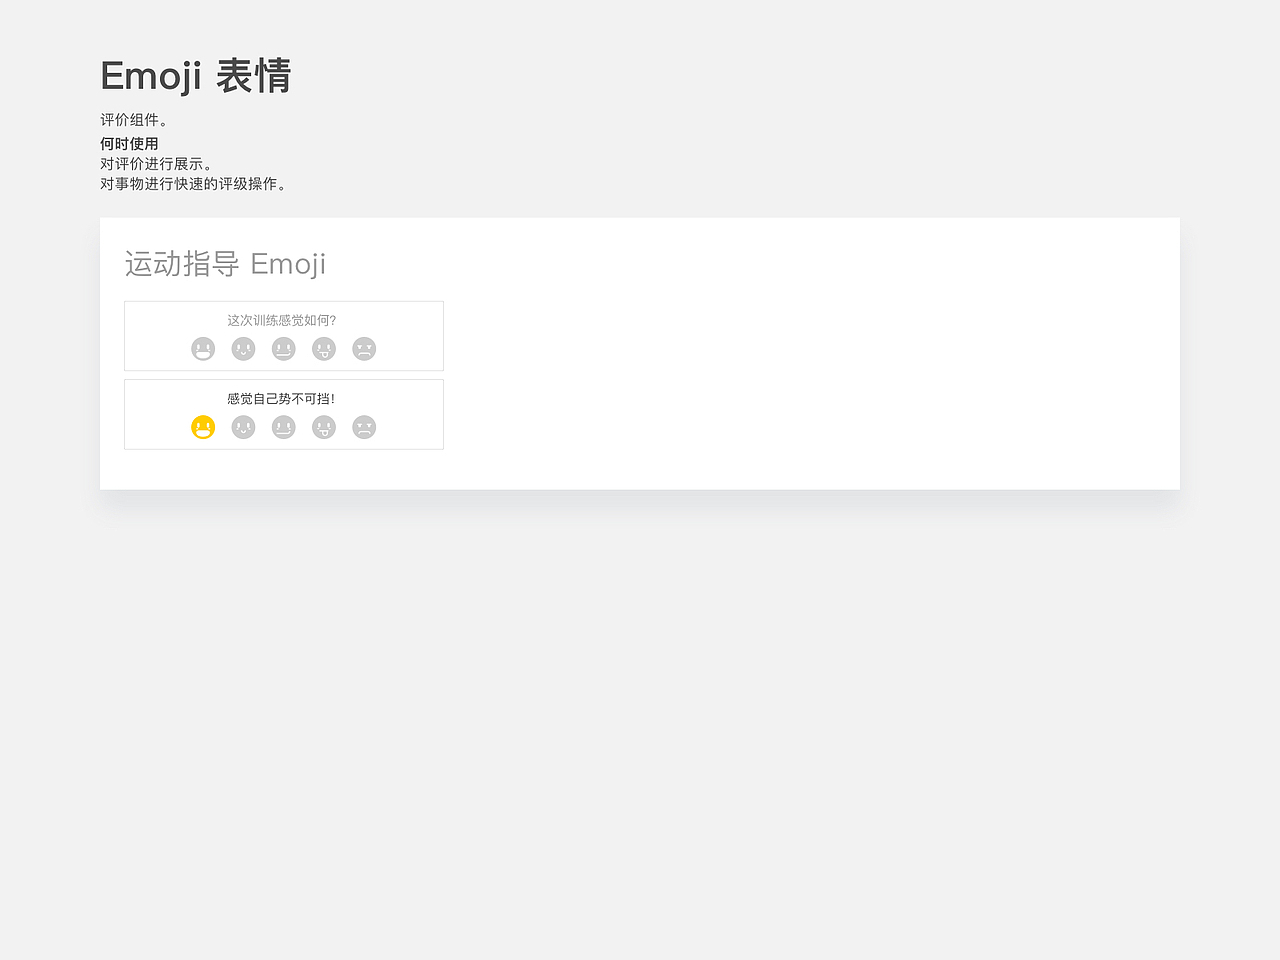The image size is (1280, 960).
Task: Select the neutral face emoji in the top row
Action: (x=283, y=348)
